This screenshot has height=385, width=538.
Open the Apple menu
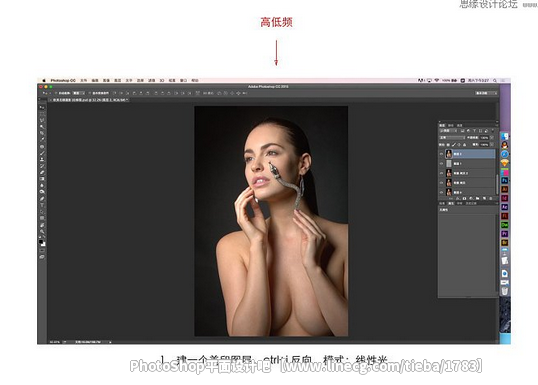[x=44, y=80]
